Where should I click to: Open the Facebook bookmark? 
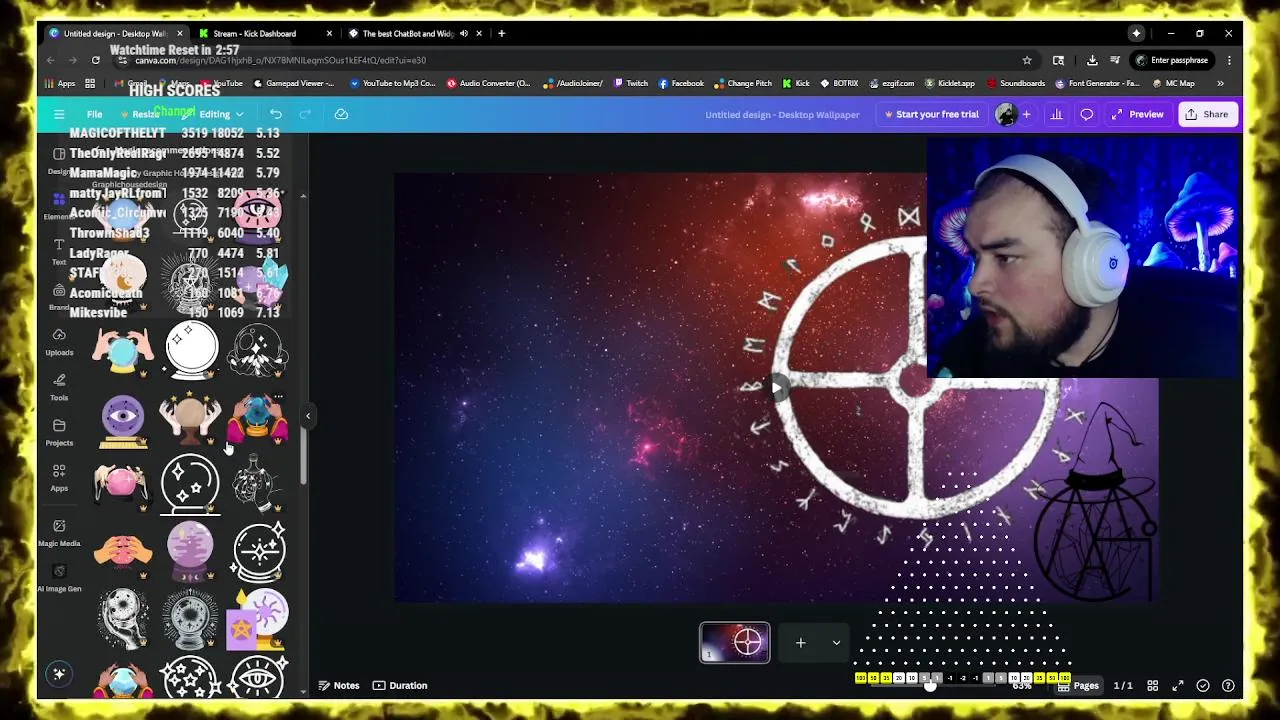(x=680, y=83)
